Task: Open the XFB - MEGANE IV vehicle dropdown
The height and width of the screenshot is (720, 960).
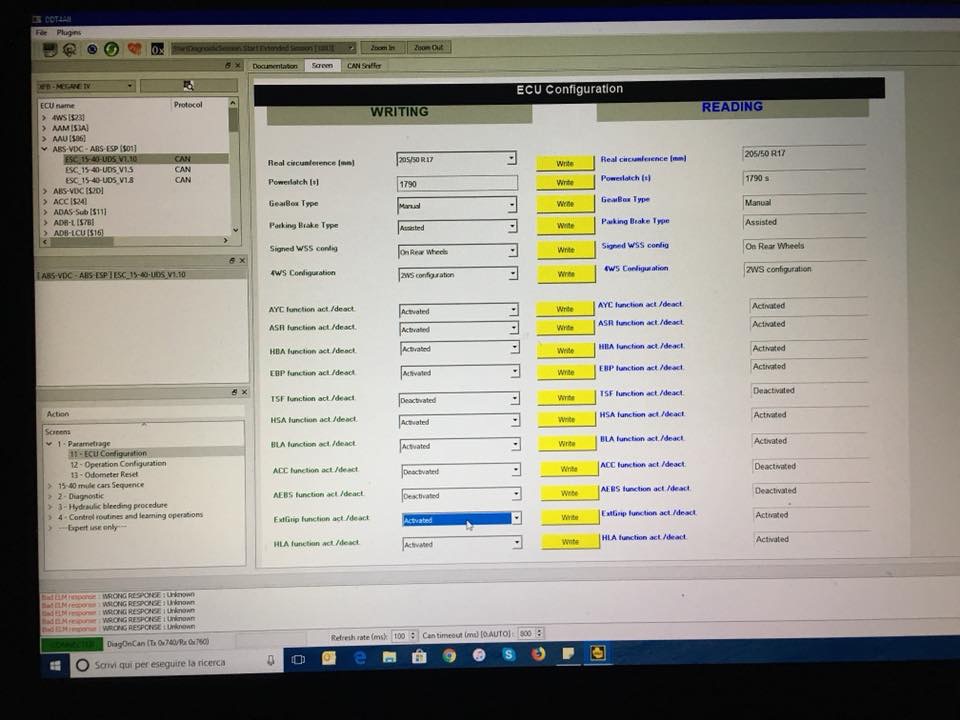Action: point(86,86)
